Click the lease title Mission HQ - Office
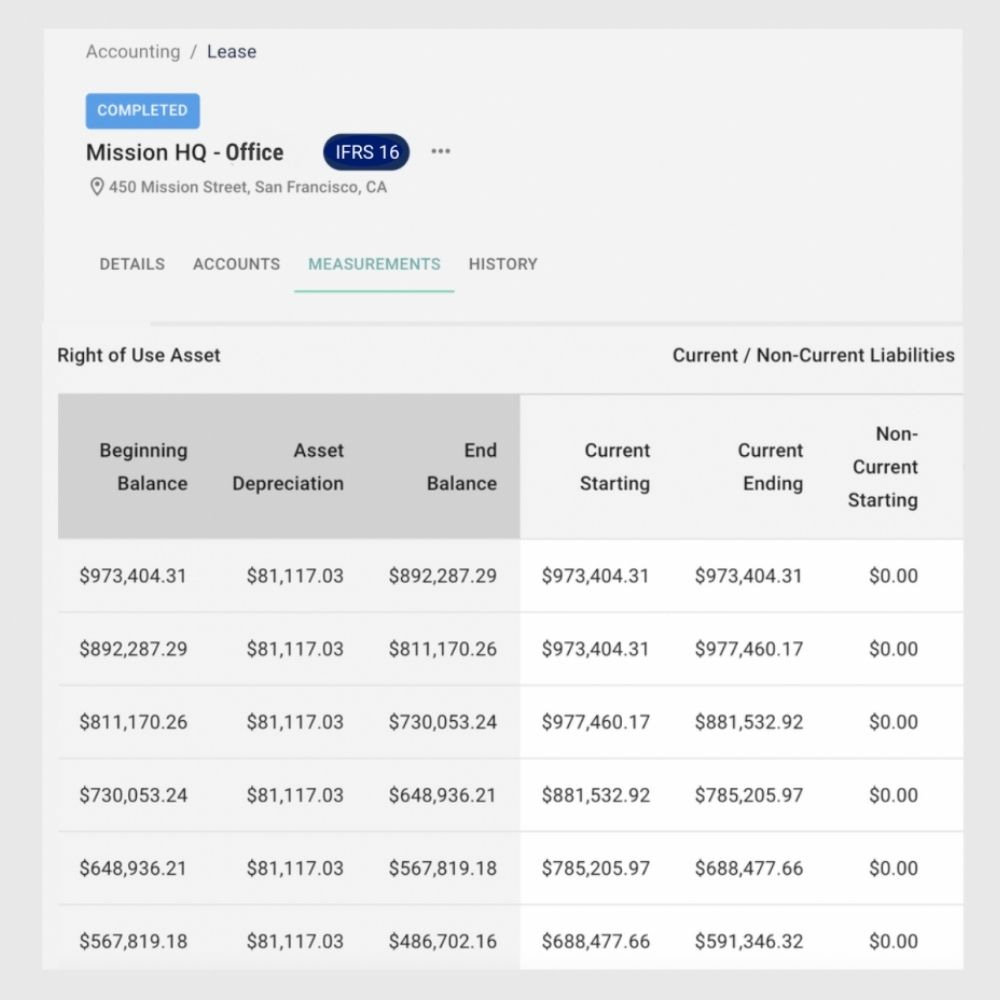This screenshot has width=1000, height=1000. 185,152
